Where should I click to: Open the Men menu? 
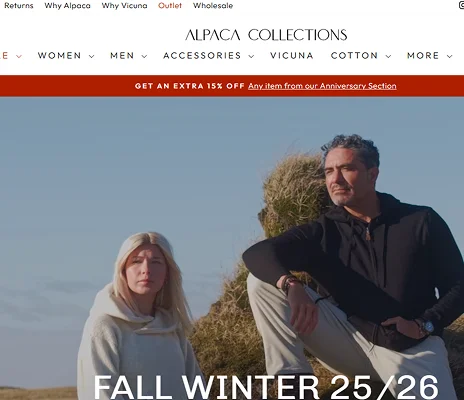pyautogui.click(x=122, y=55)
